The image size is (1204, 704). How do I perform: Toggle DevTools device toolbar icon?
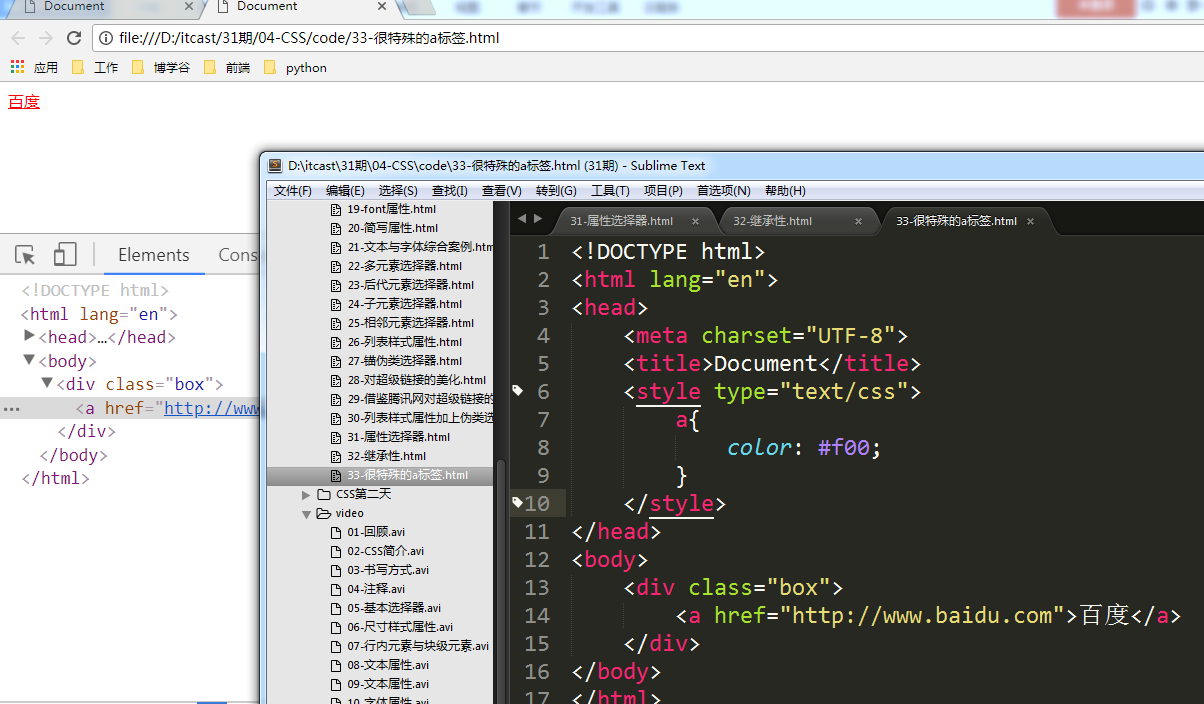click(x=65, y=255)
